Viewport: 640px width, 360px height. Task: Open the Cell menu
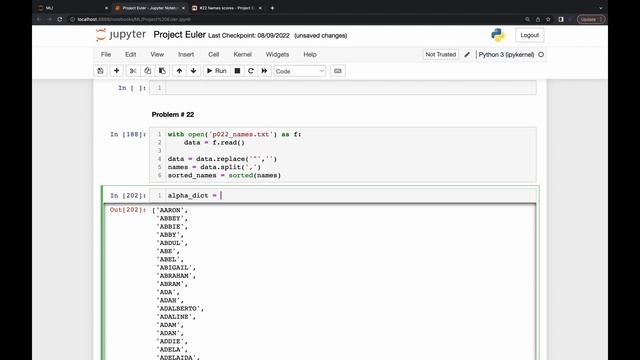pyautogui.click(x=213, y=54)
